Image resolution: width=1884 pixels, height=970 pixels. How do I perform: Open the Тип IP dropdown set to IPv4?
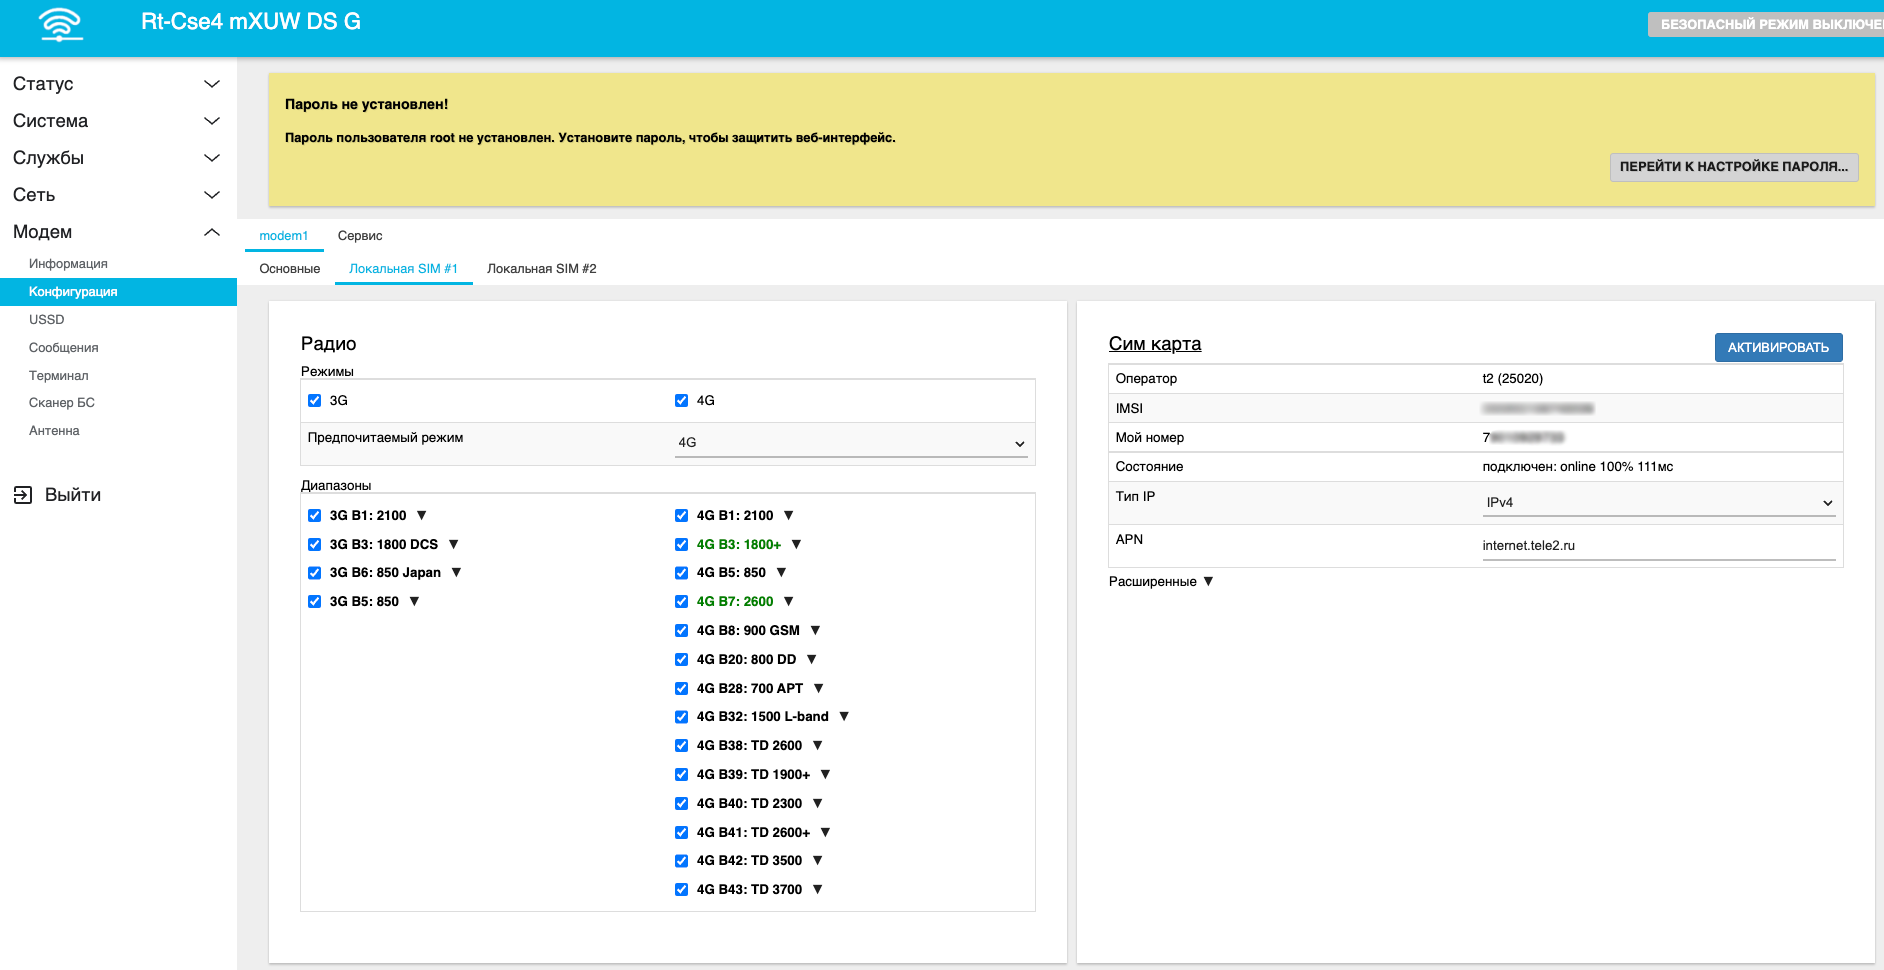[x=1659, y=503]
